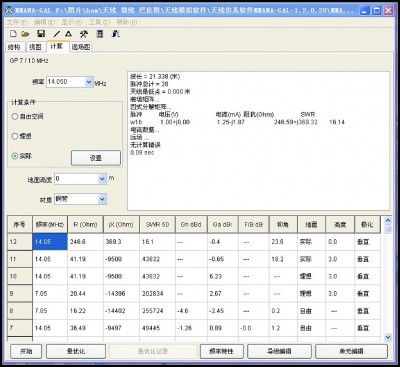This screenshot has height=367, width=400.
Task: Open the frequency 14.050 MHz dropdown
Action: (89, 82)
